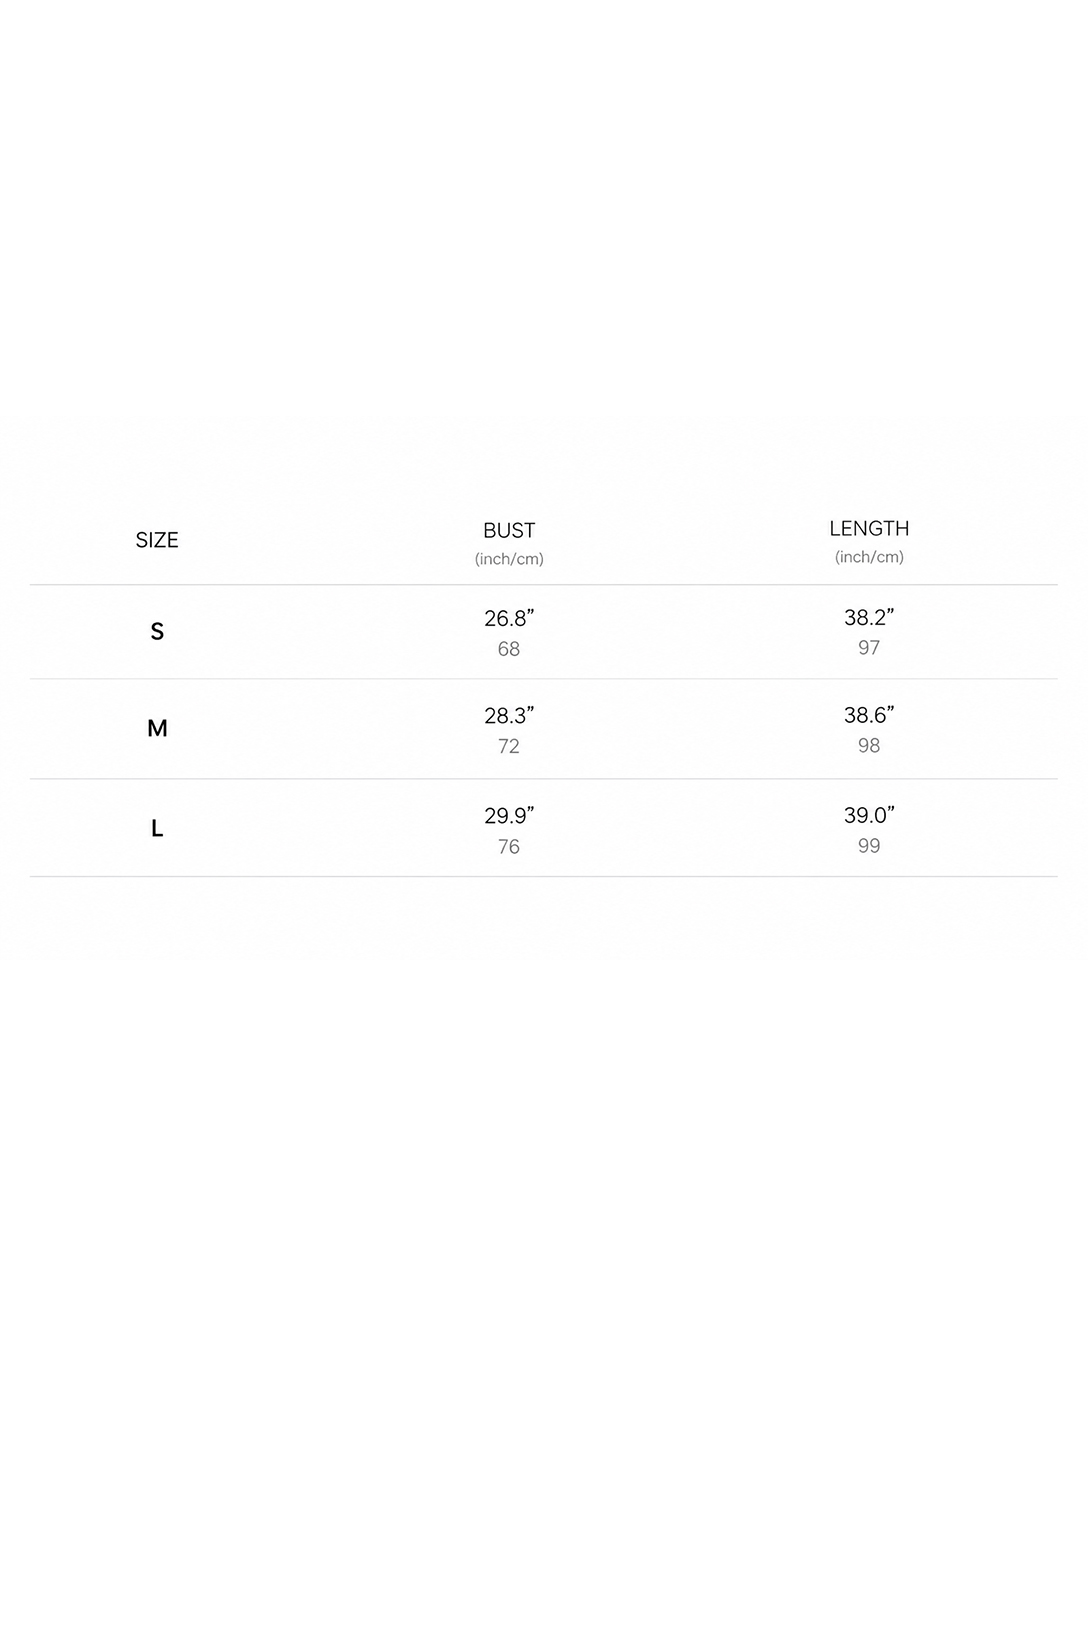Image resolution: width=1088 pixels, height=1632 pixels.
Task: Click the BUST column header
Action: tap(509, 530)
